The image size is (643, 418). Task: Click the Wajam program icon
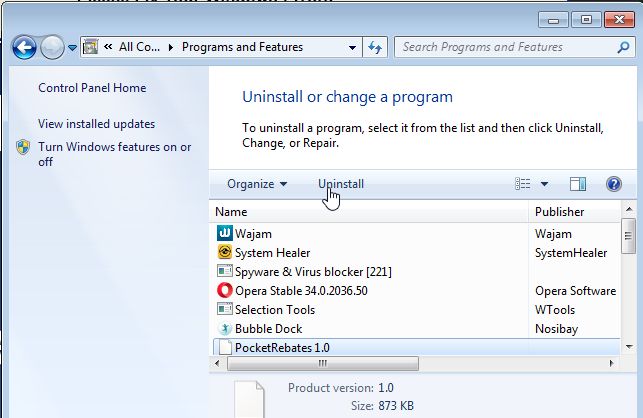pos(224,234)
